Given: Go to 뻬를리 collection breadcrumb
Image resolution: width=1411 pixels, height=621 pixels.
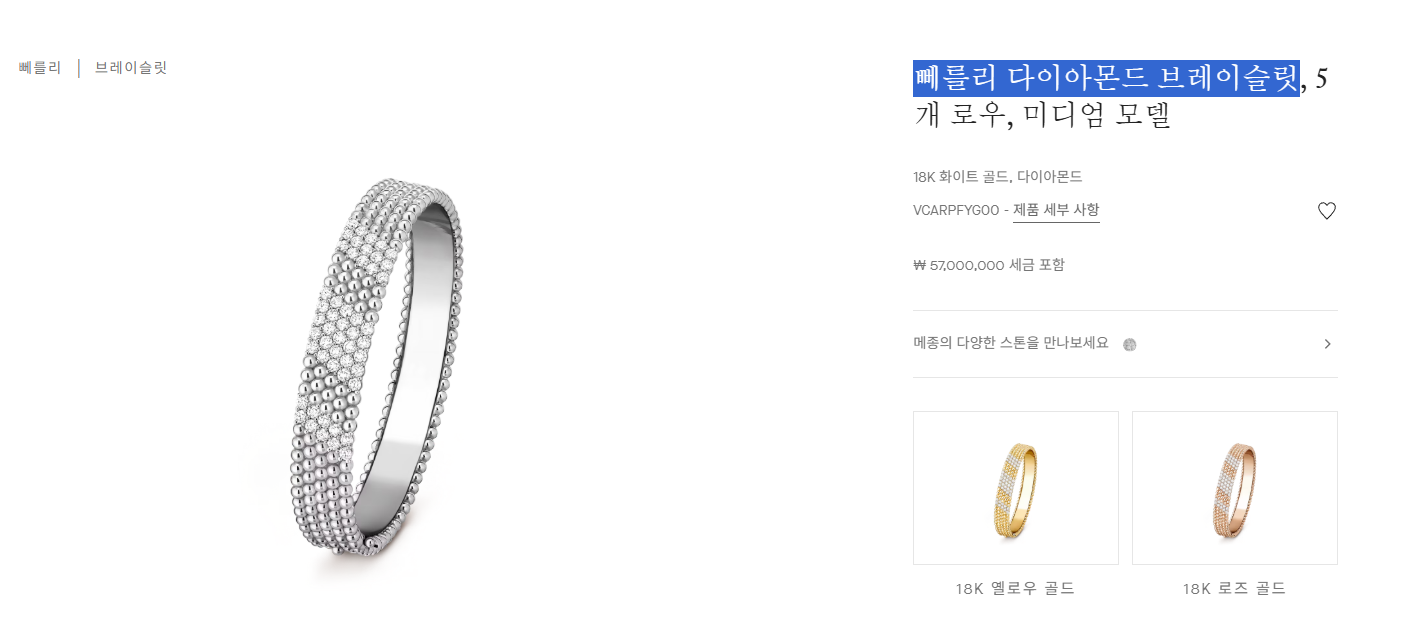Looking at the screenshot, I should pyautogui.click(x=40, y=68).
